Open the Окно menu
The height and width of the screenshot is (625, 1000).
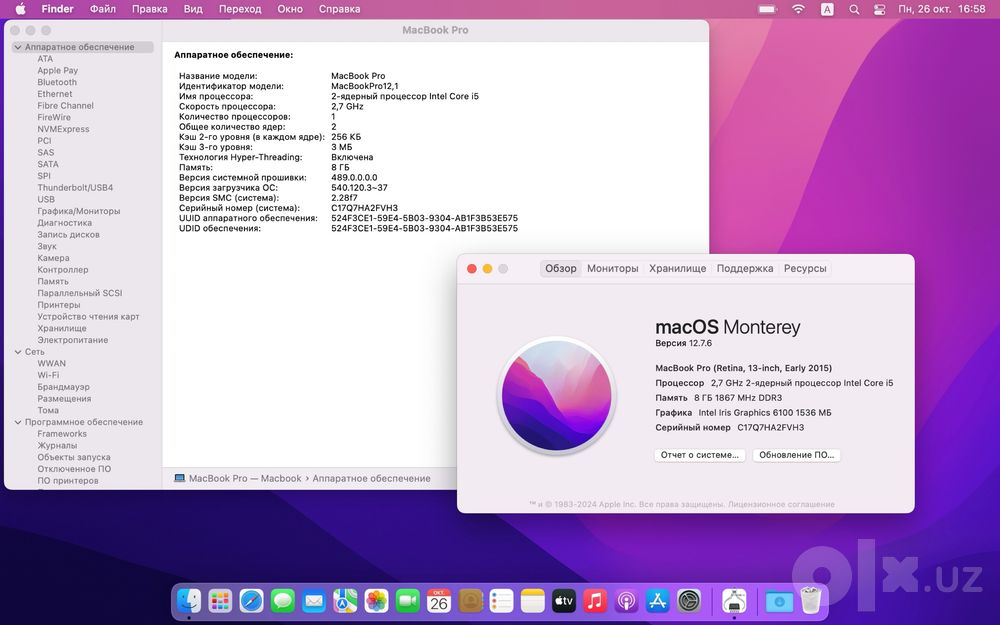coord(290,9)
